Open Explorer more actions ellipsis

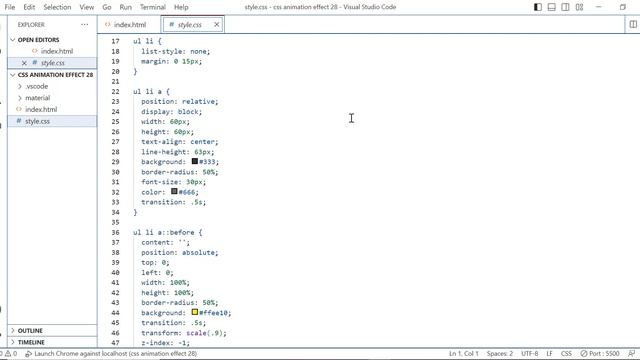84,24
